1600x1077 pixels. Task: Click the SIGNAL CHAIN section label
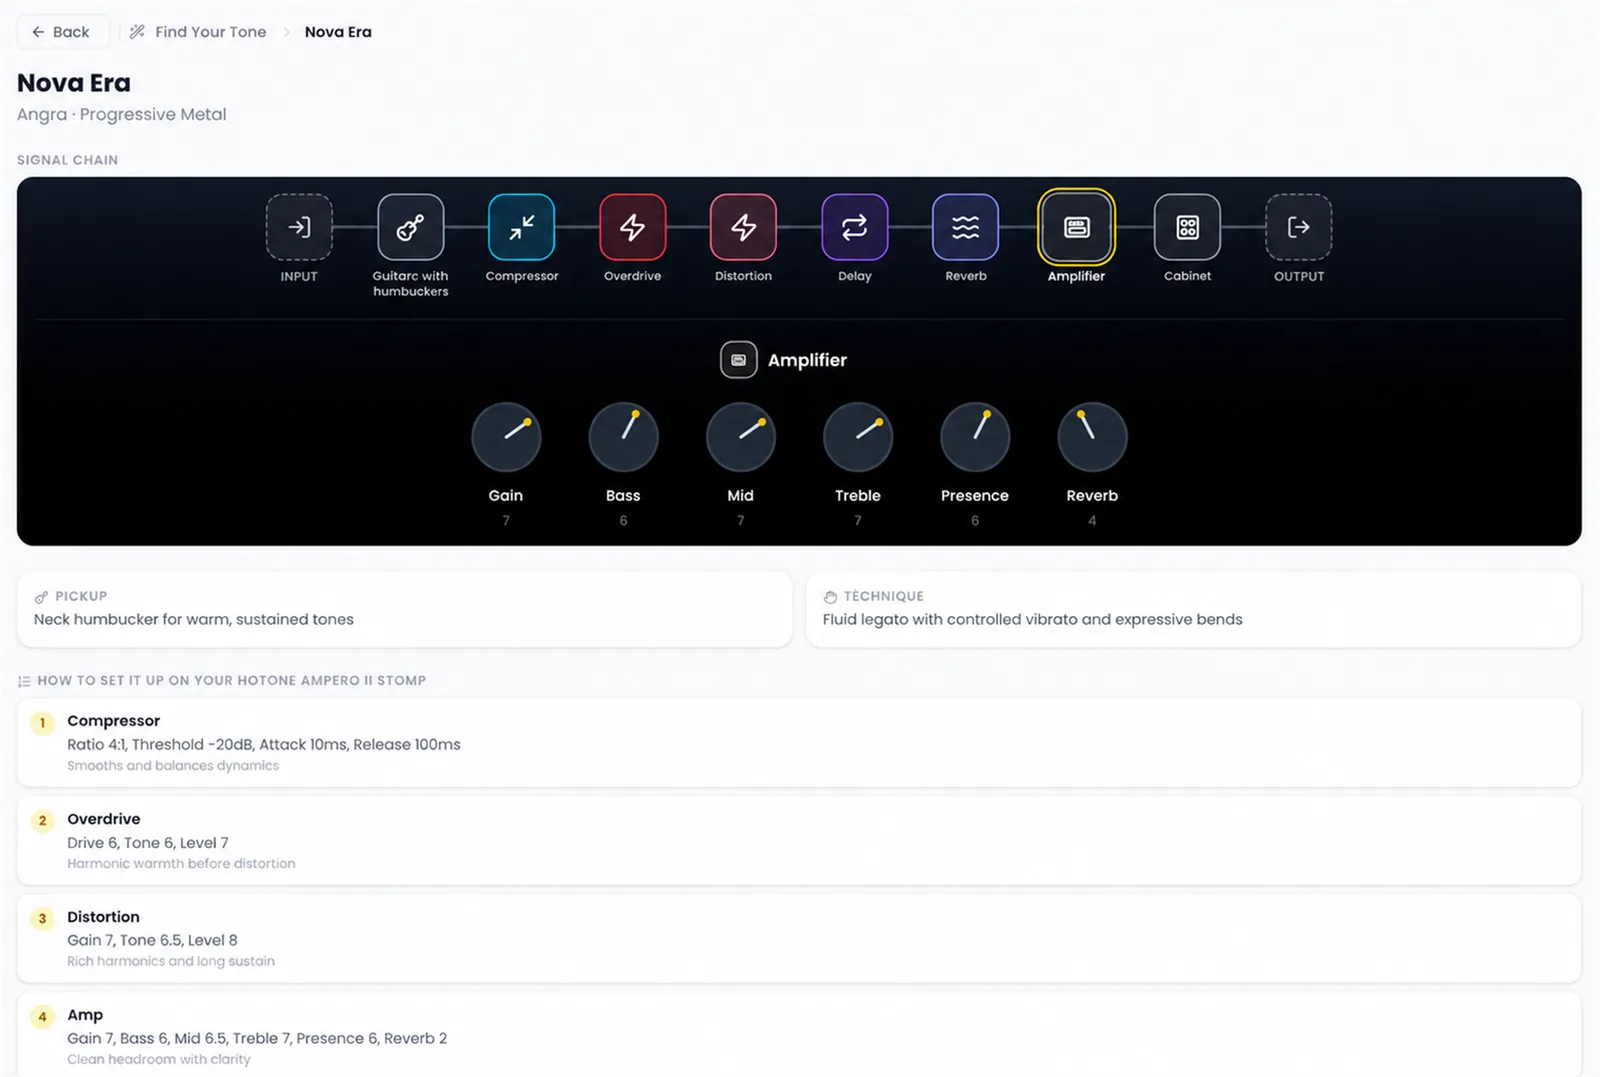coord(67,160)
